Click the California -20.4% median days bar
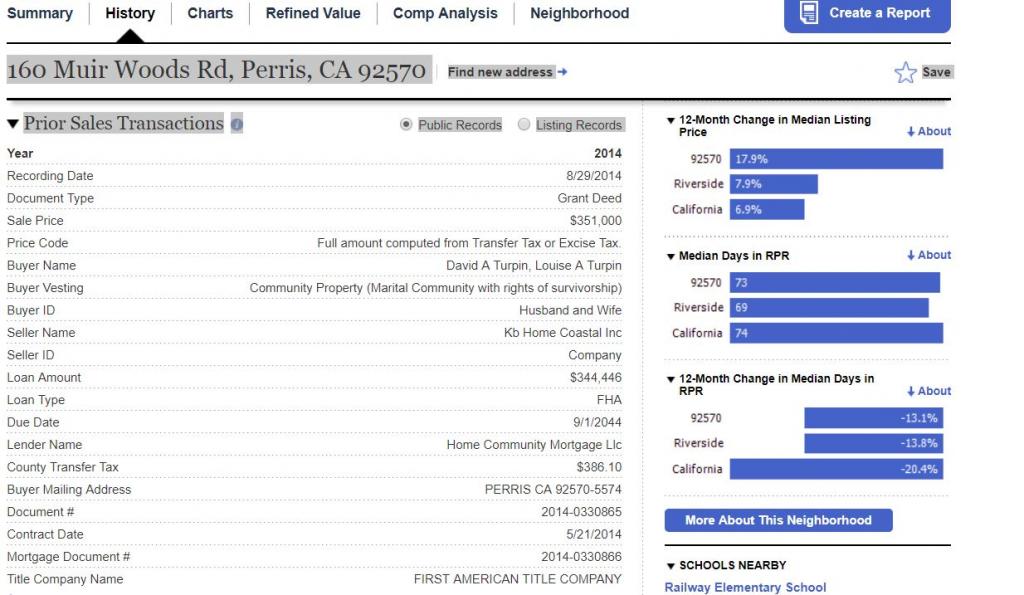This screenshot has width=1024, height=595. tap(836, 469)
